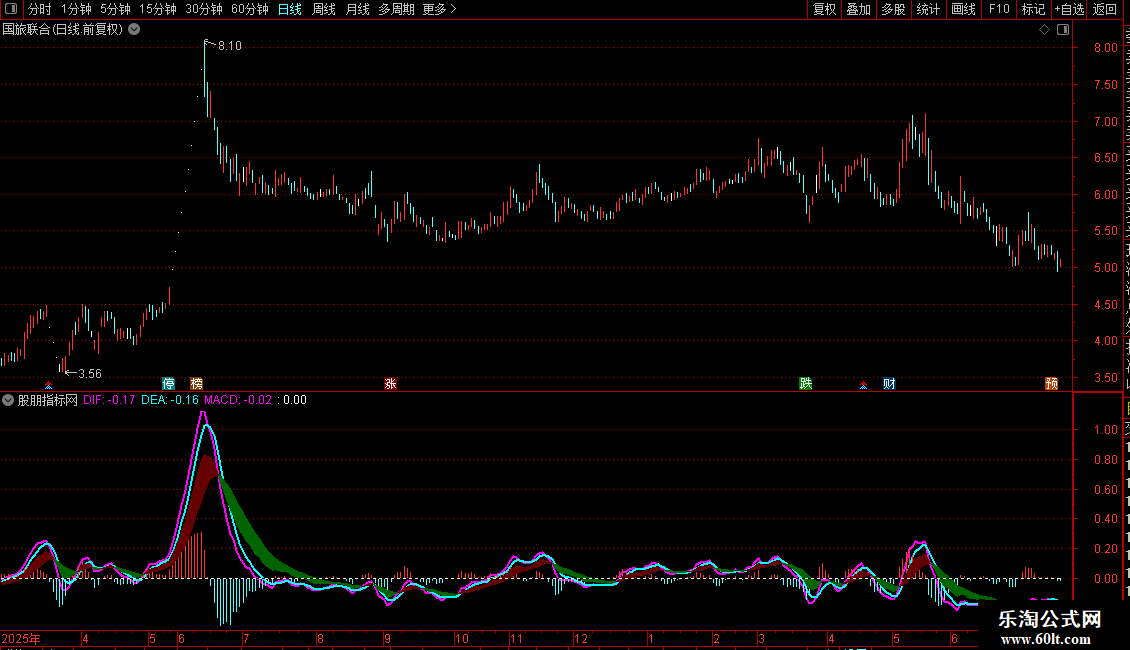Open the 复权 adjustment menu

[x=824, y=9]
